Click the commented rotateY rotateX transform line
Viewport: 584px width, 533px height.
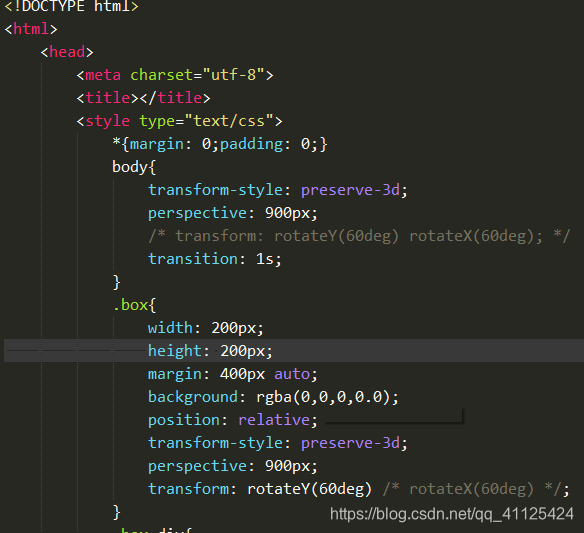[x=359, y=236]
